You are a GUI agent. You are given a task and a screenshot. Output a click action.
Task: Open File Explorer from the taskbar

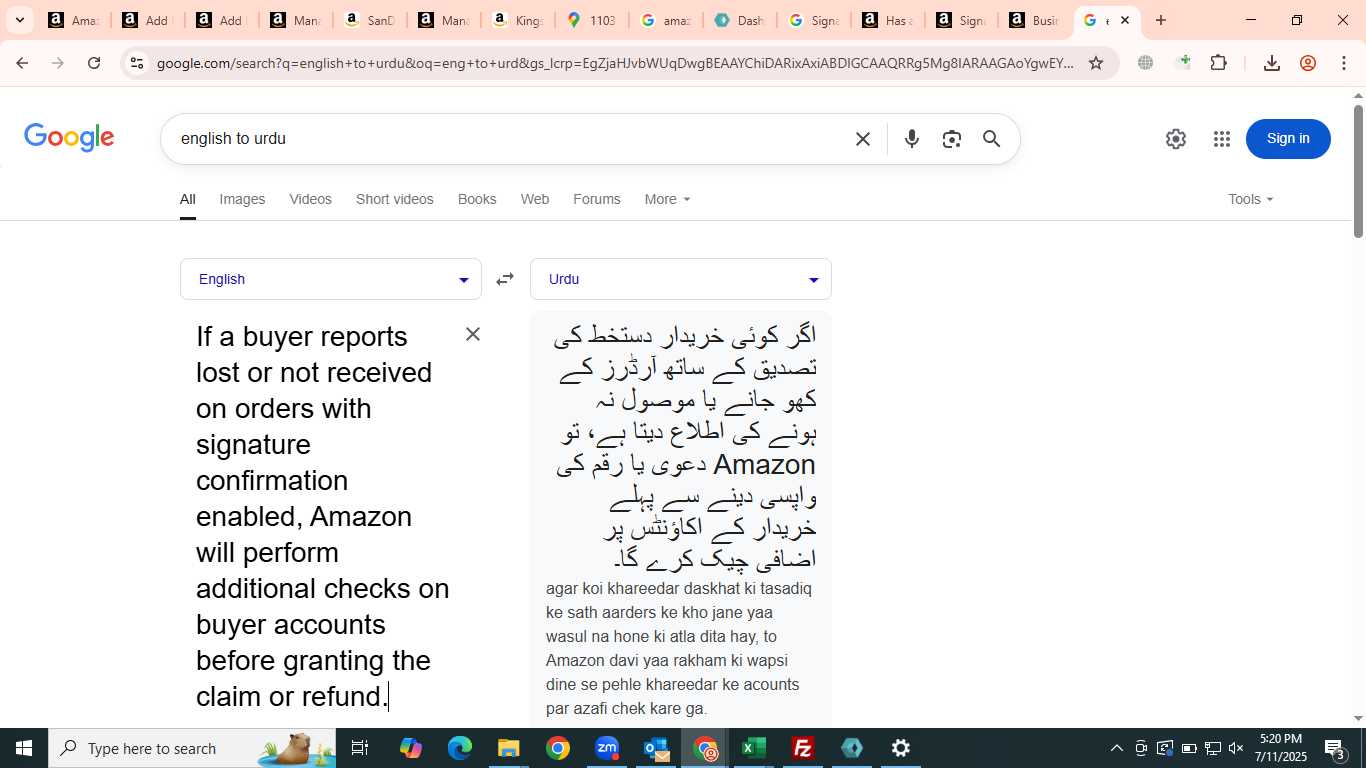point(509,748)
